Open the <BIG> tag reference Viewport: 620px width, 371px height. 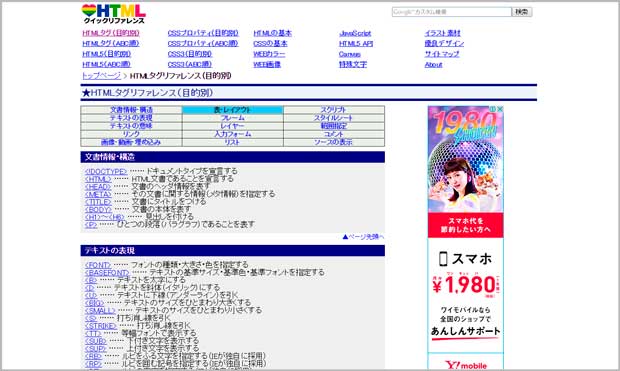pos(94,303)
